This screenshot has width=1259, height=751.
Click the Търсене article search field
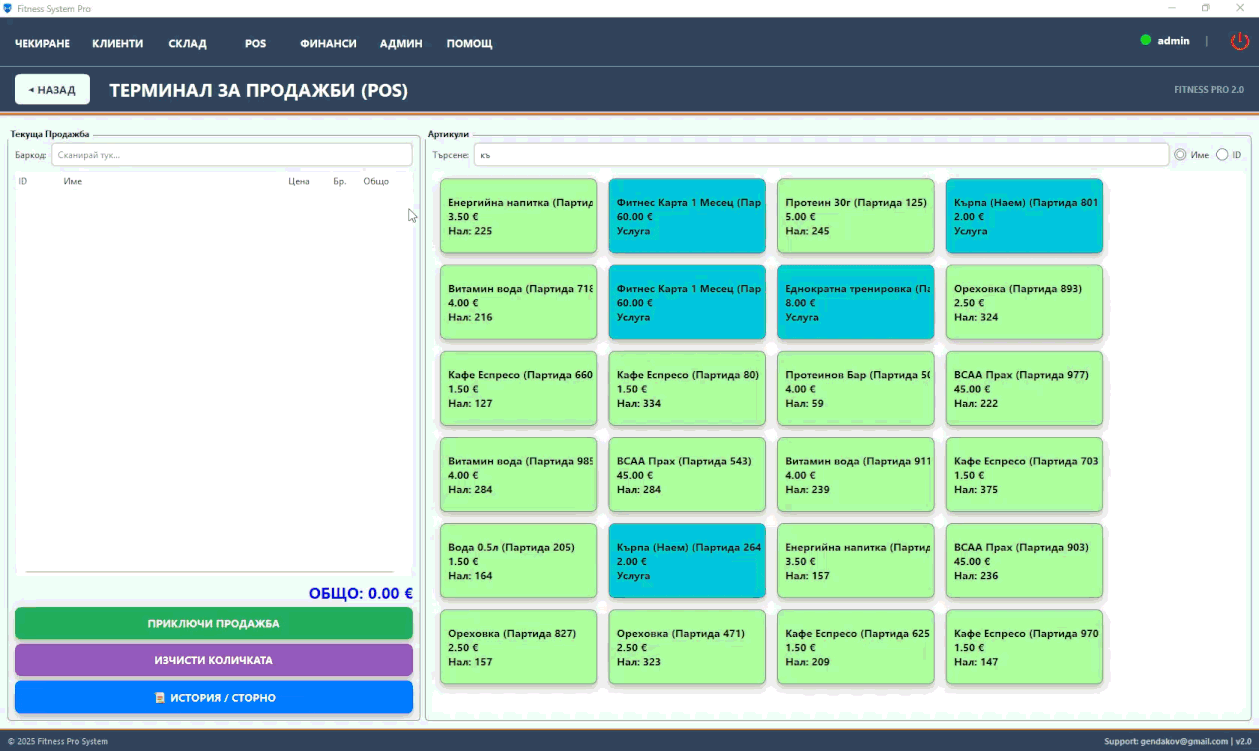tap(820, 155)
